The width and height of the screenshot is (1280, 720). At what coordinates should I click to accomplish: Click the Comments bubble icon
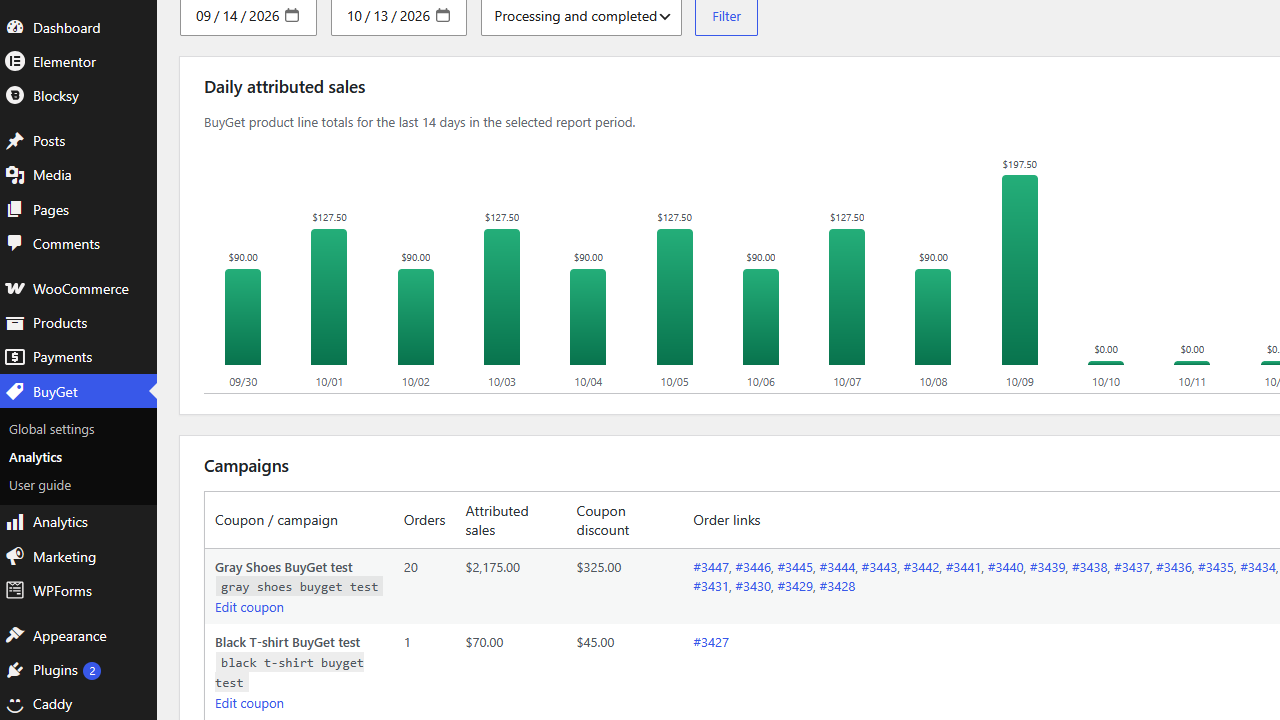click(x=15, y=244)
